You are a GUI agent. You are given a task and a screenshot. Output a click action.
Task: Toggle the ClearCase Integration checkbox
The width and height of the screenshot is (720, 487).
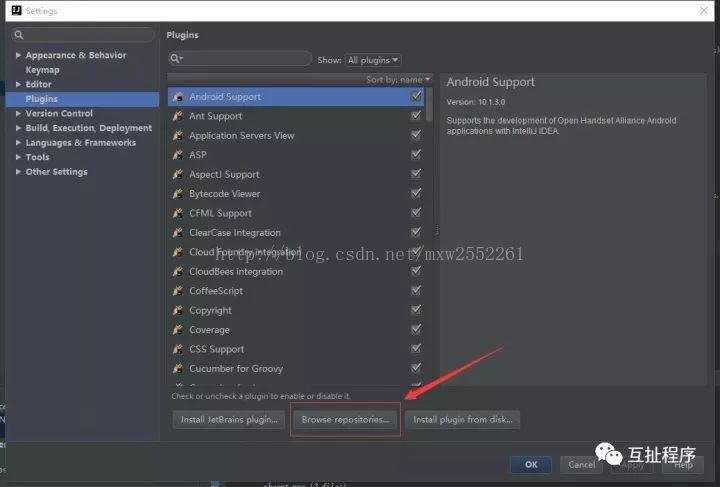pos(416,232)
